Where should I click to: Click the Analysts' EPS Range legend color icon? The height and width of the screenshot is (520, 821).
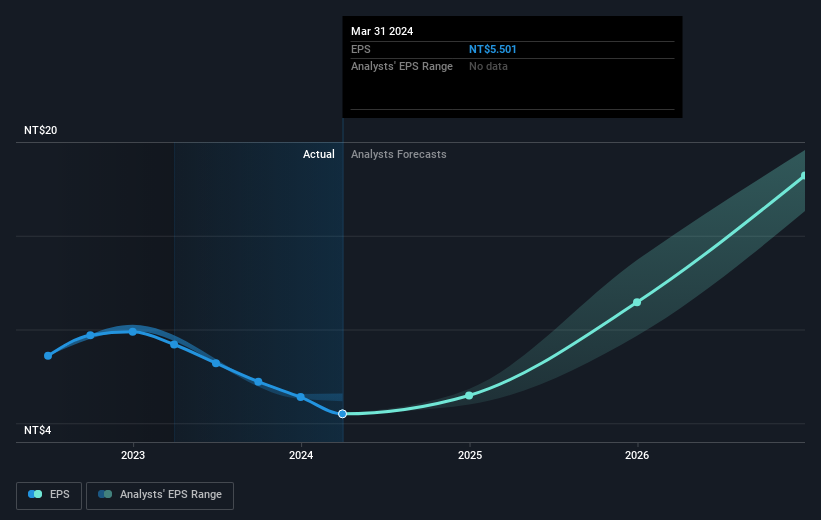point(105,494)
